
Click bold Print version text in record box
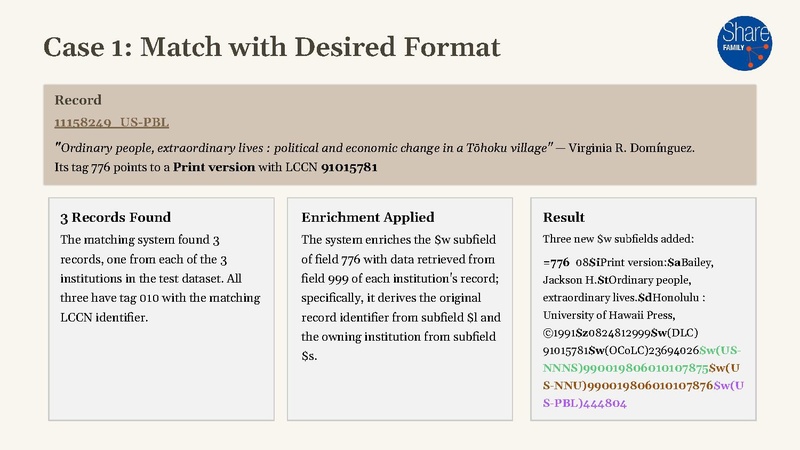click(x=214, y=167)
